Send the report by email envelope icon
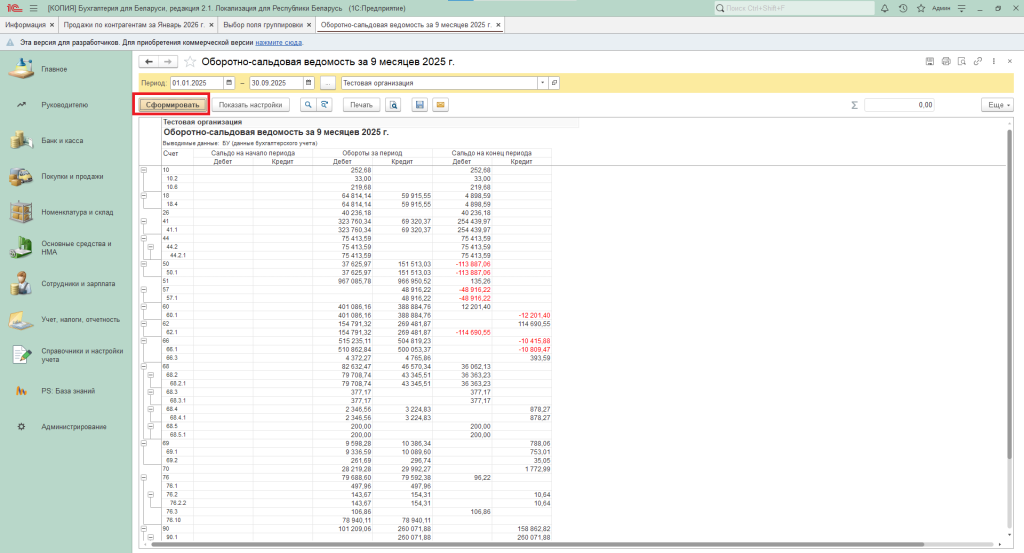 tap(440, 104)
